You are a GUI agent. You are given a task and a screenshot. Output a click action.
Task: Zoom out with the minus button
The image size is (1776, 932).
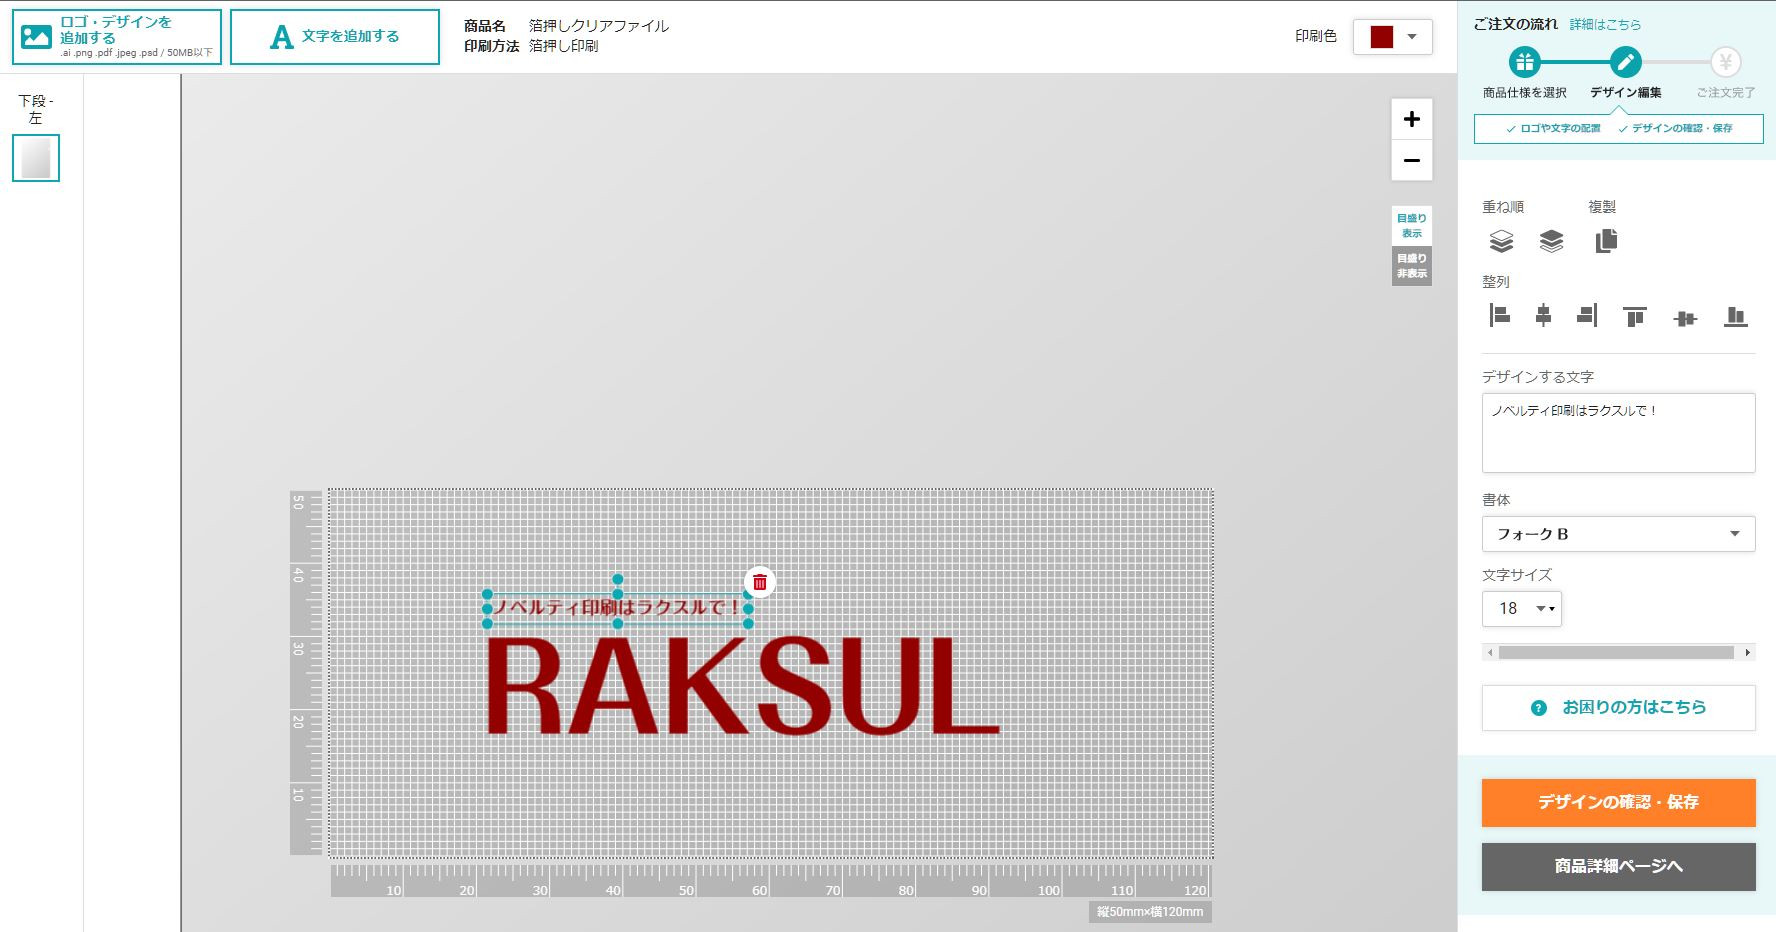click(1412, 160)
